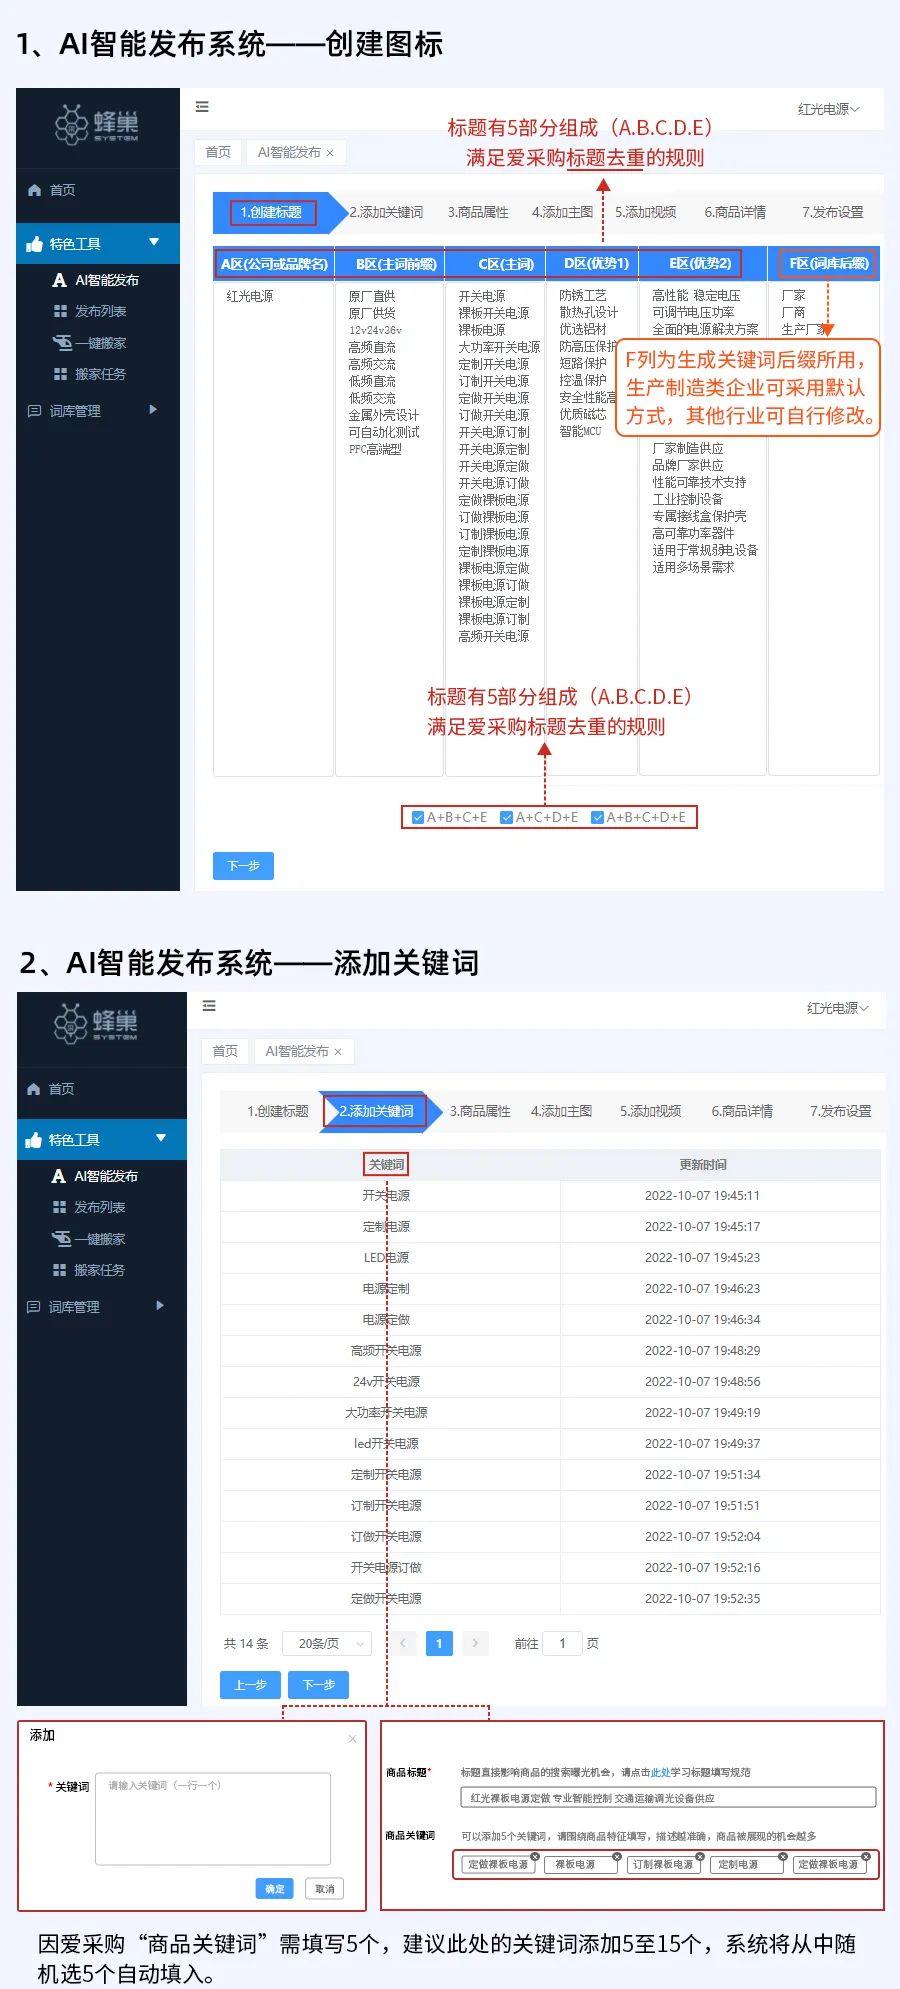Screen dimensions: 900x1989
Task: Select step 6.商品详情 in 添加关键词 screenshot
Action: click(742, 1111)
